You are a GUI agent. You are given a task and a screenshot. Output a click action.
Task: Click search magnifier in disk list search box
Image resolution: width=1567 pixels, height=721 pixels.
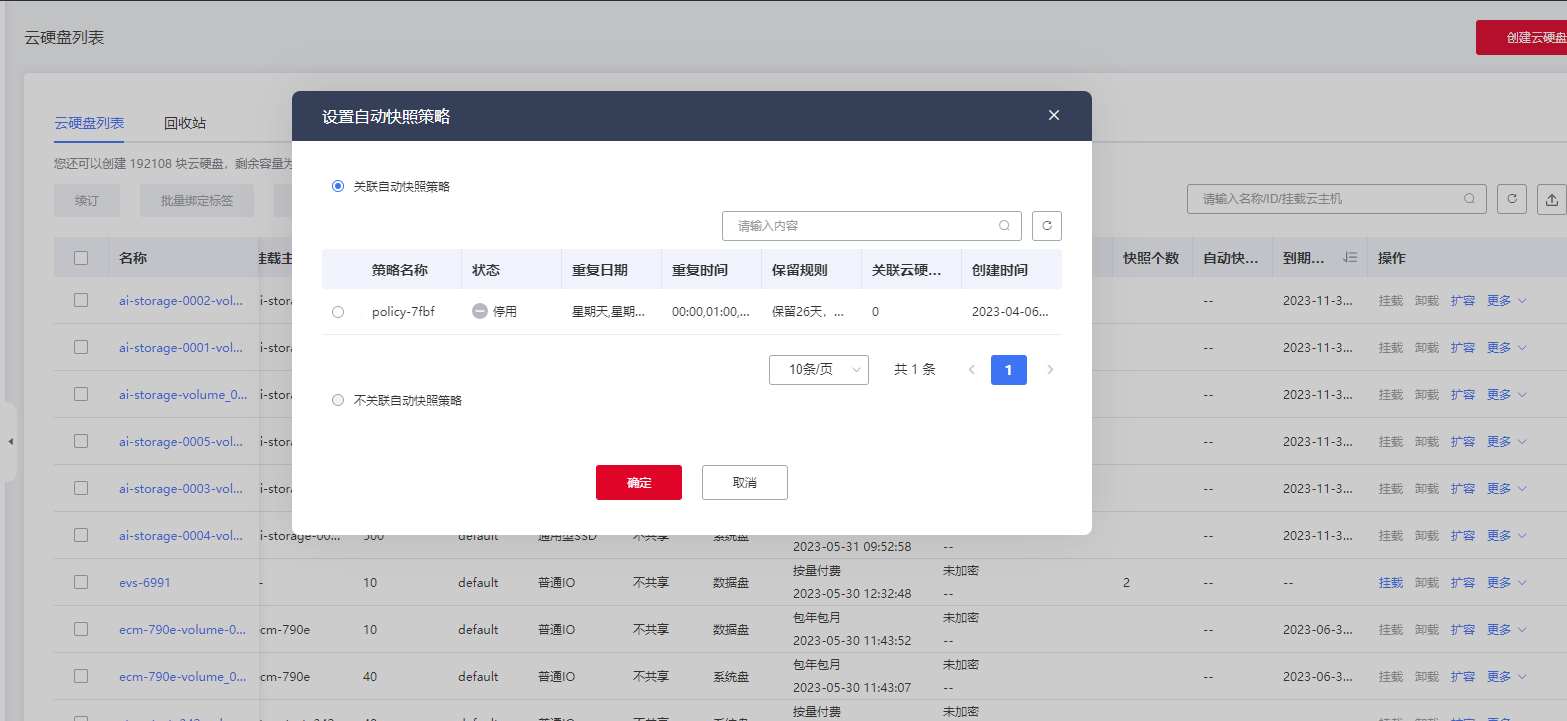[x=1469, y=199]
